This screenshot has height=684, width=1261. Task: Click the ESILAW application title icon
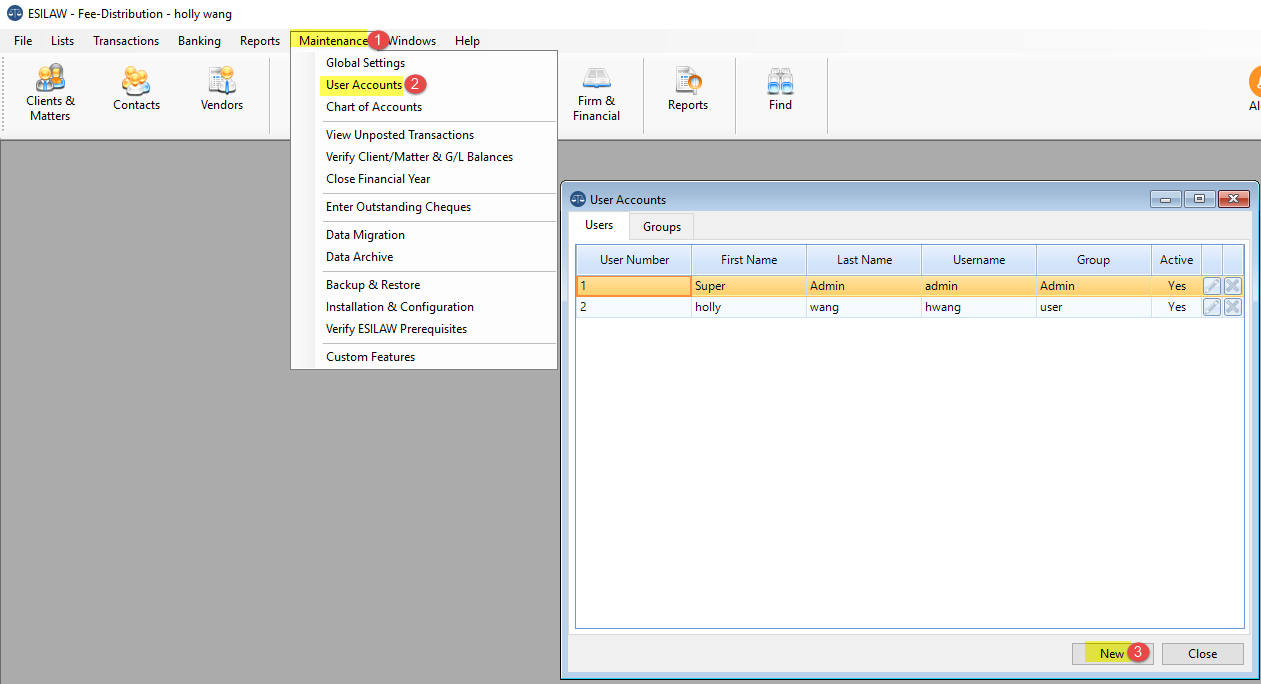pyautogui.click(x=15, y=14)
